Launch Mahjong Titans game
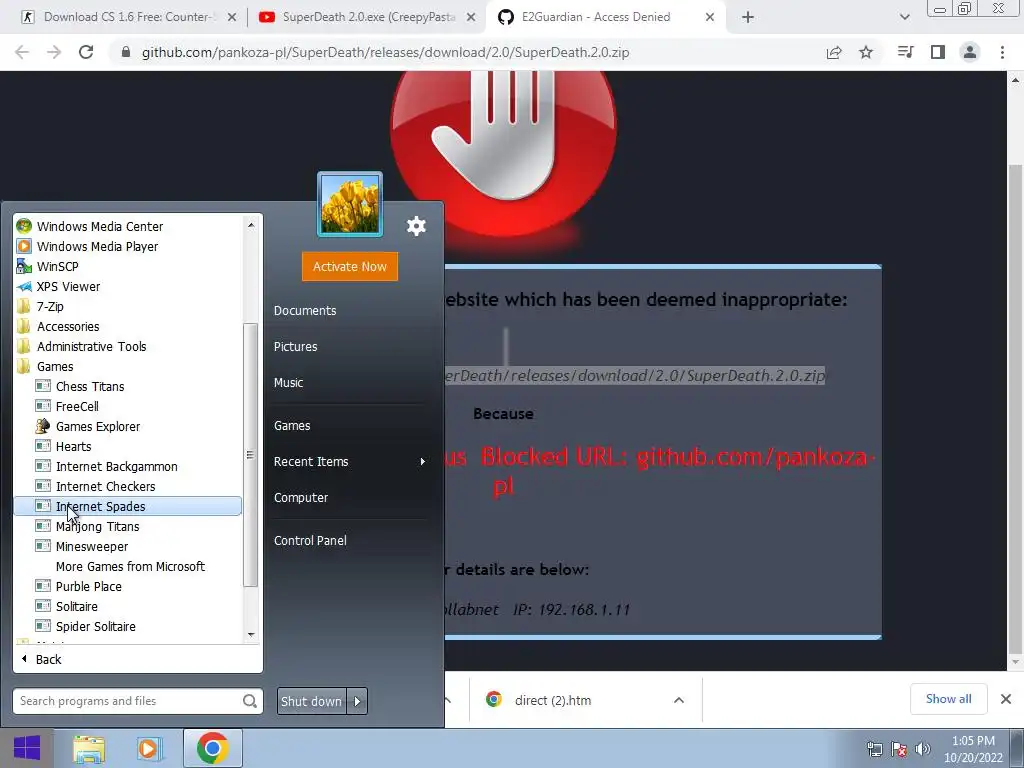 pos(97,526)
